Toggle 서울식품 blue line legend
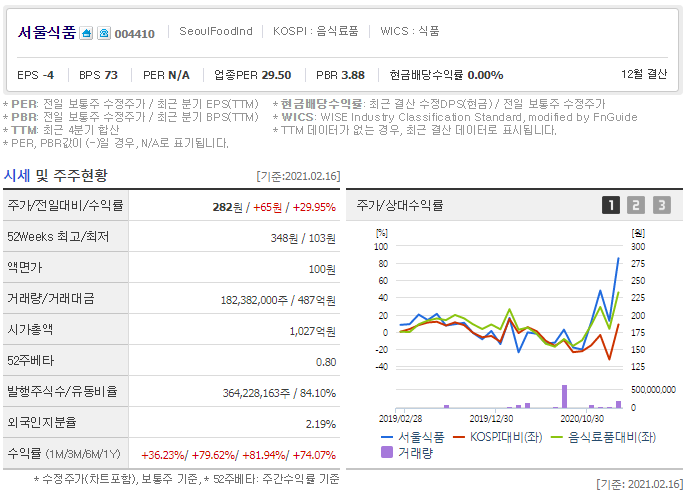690x493 pixels. click(412, 437)
